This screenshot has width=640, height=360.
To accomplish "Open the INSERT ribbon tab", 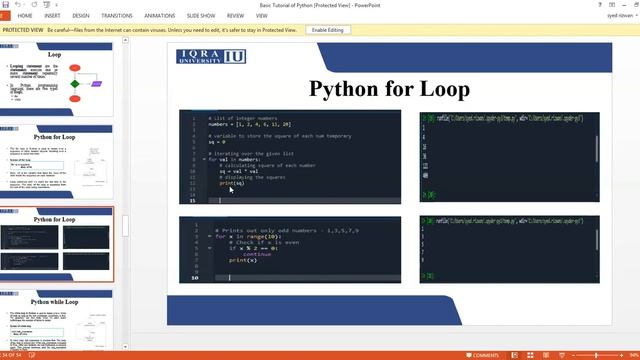I will pos(52,16).
